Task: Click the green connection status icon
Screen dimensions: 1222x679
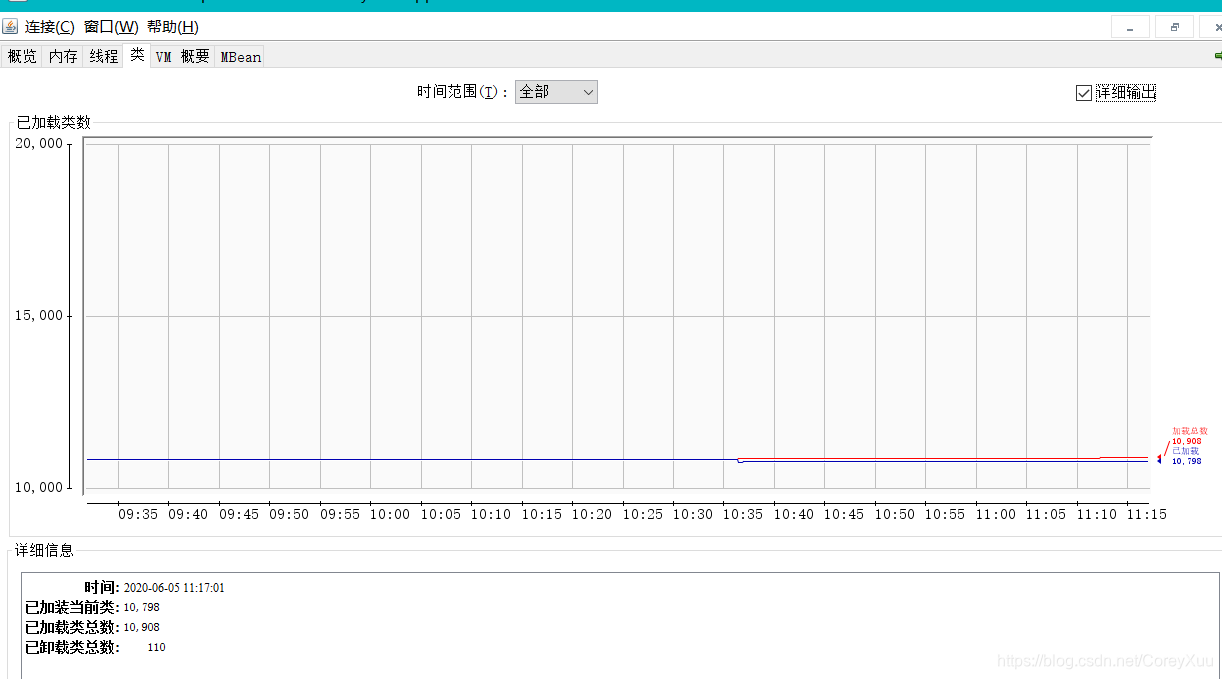Action: click(1217, 56)
